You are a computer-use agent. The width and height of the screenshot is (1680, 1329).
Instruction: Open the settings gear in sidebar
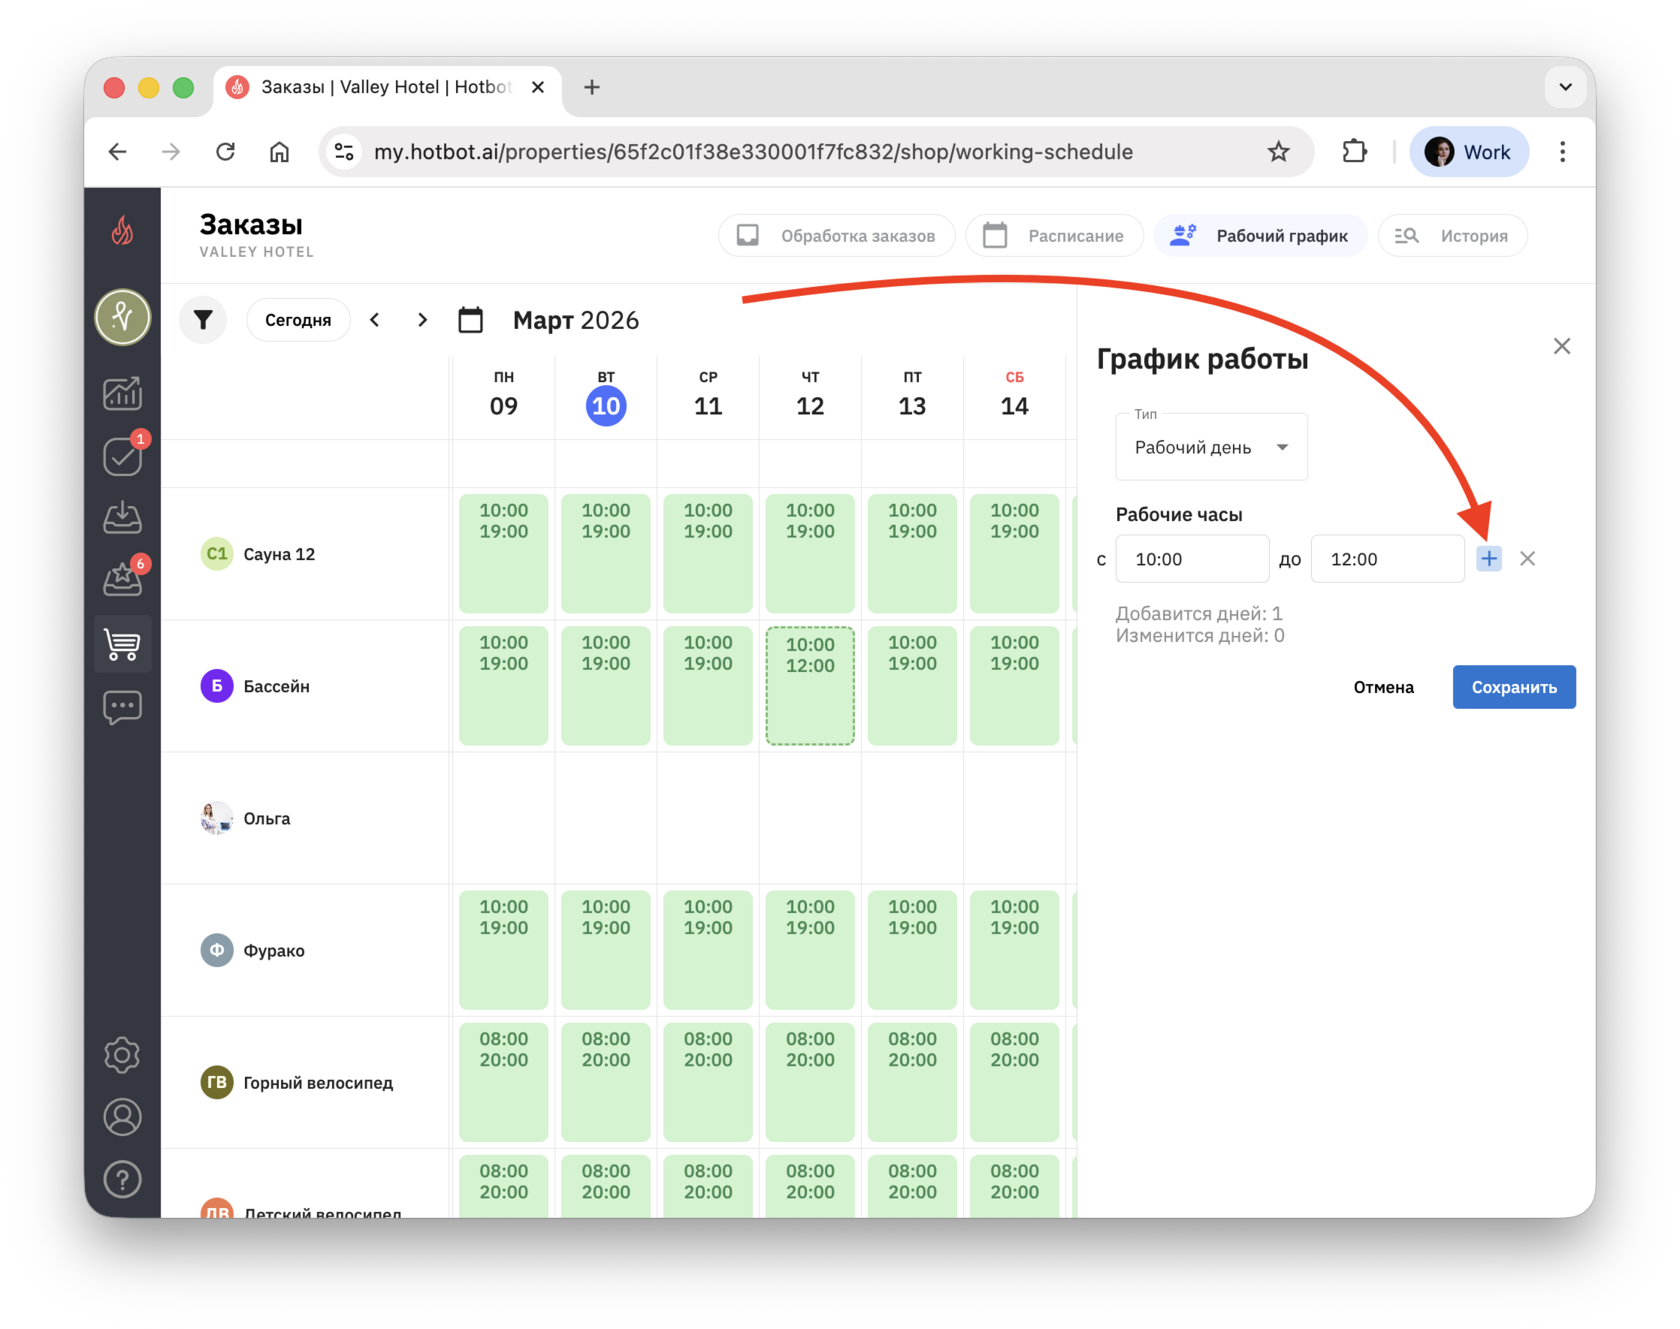click(x=122, y=1055)
